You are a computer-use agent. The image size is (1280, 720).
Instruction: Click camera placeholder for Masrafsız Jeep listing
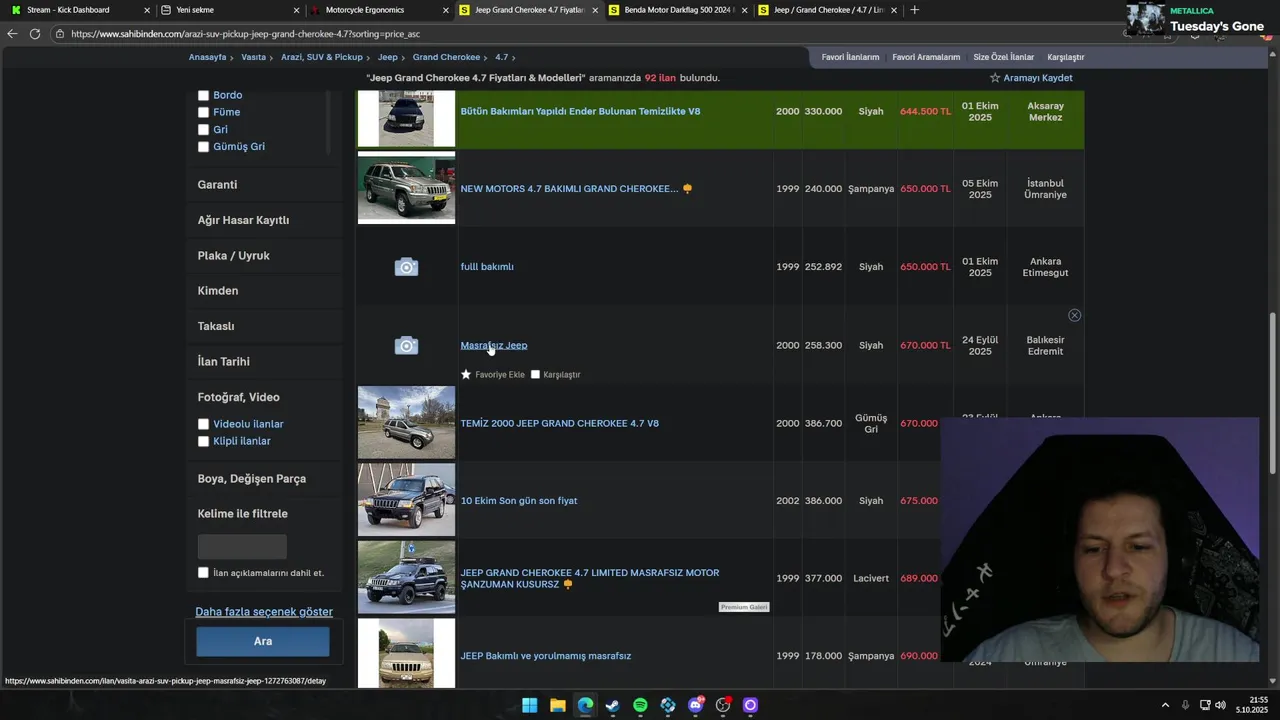pos(406,346)
